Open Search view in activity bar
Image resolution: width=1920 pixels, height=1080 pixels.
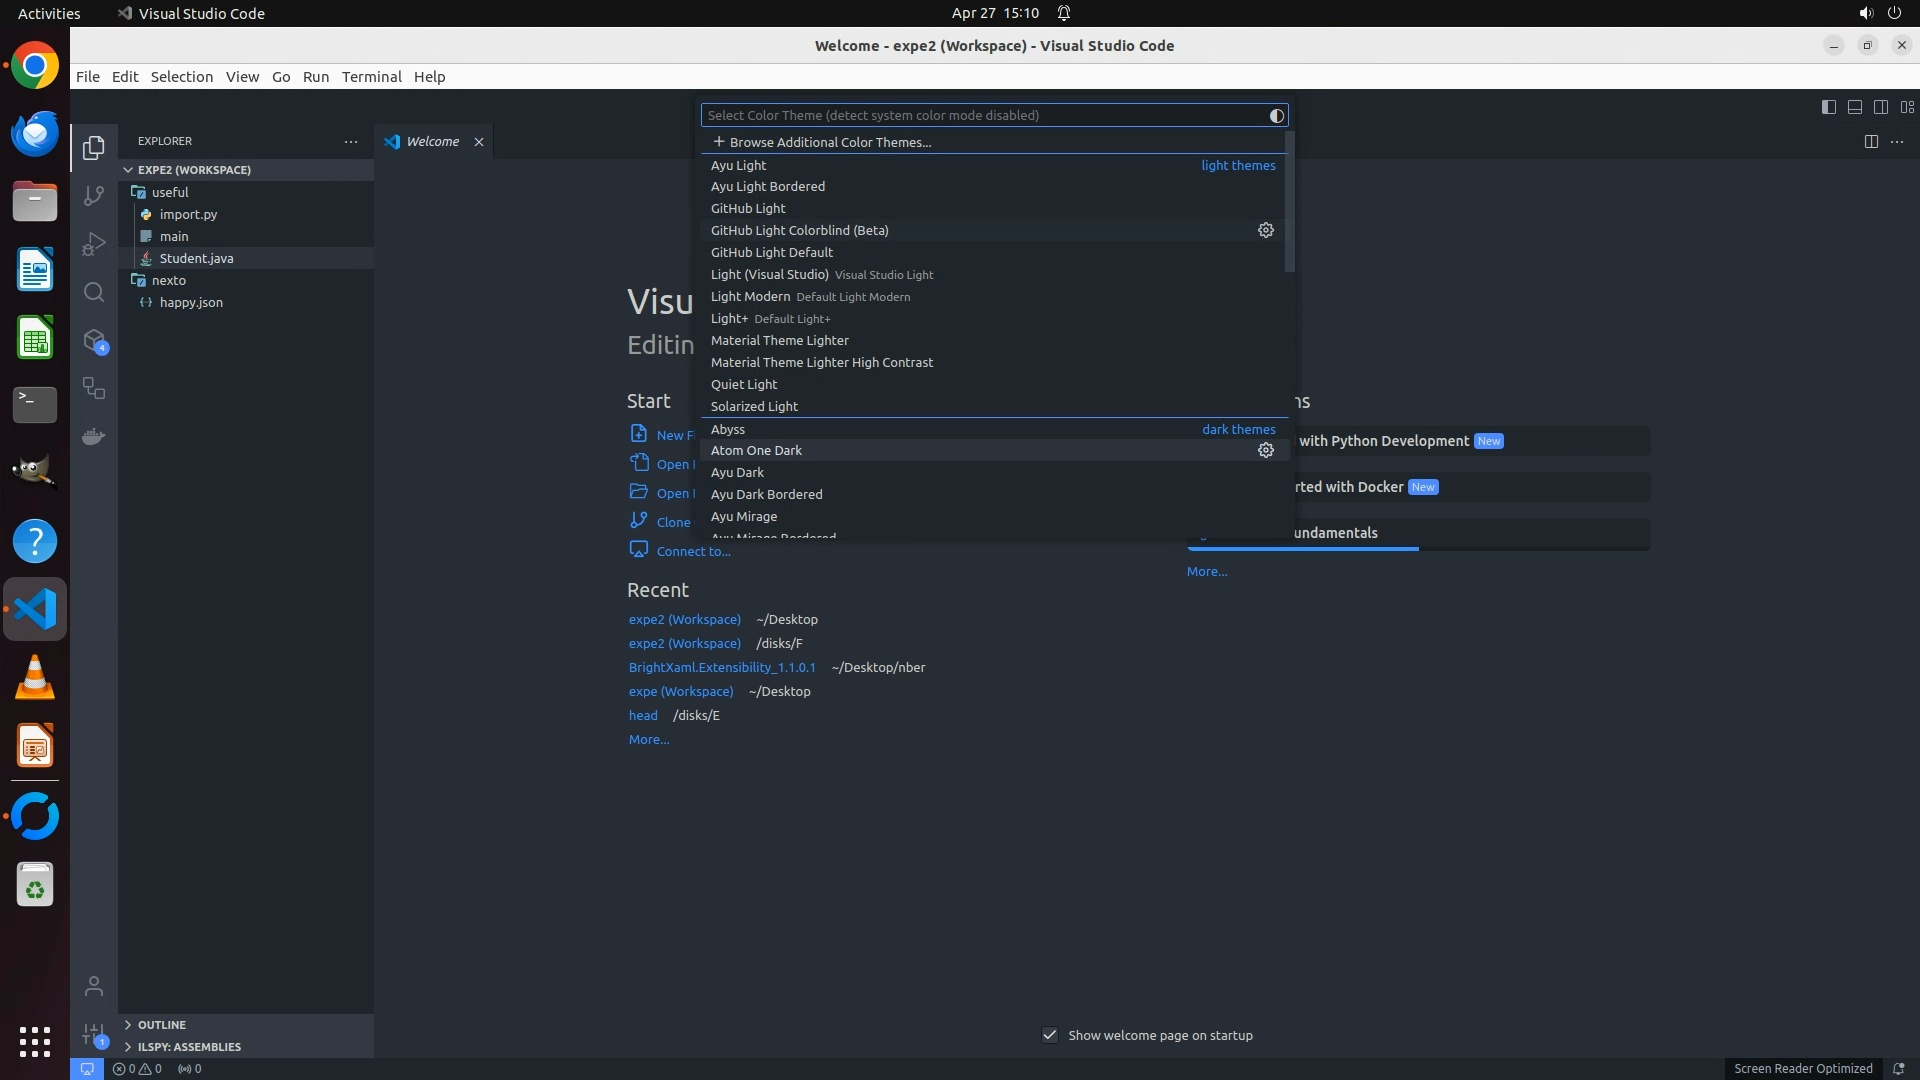tap(94, 292)
